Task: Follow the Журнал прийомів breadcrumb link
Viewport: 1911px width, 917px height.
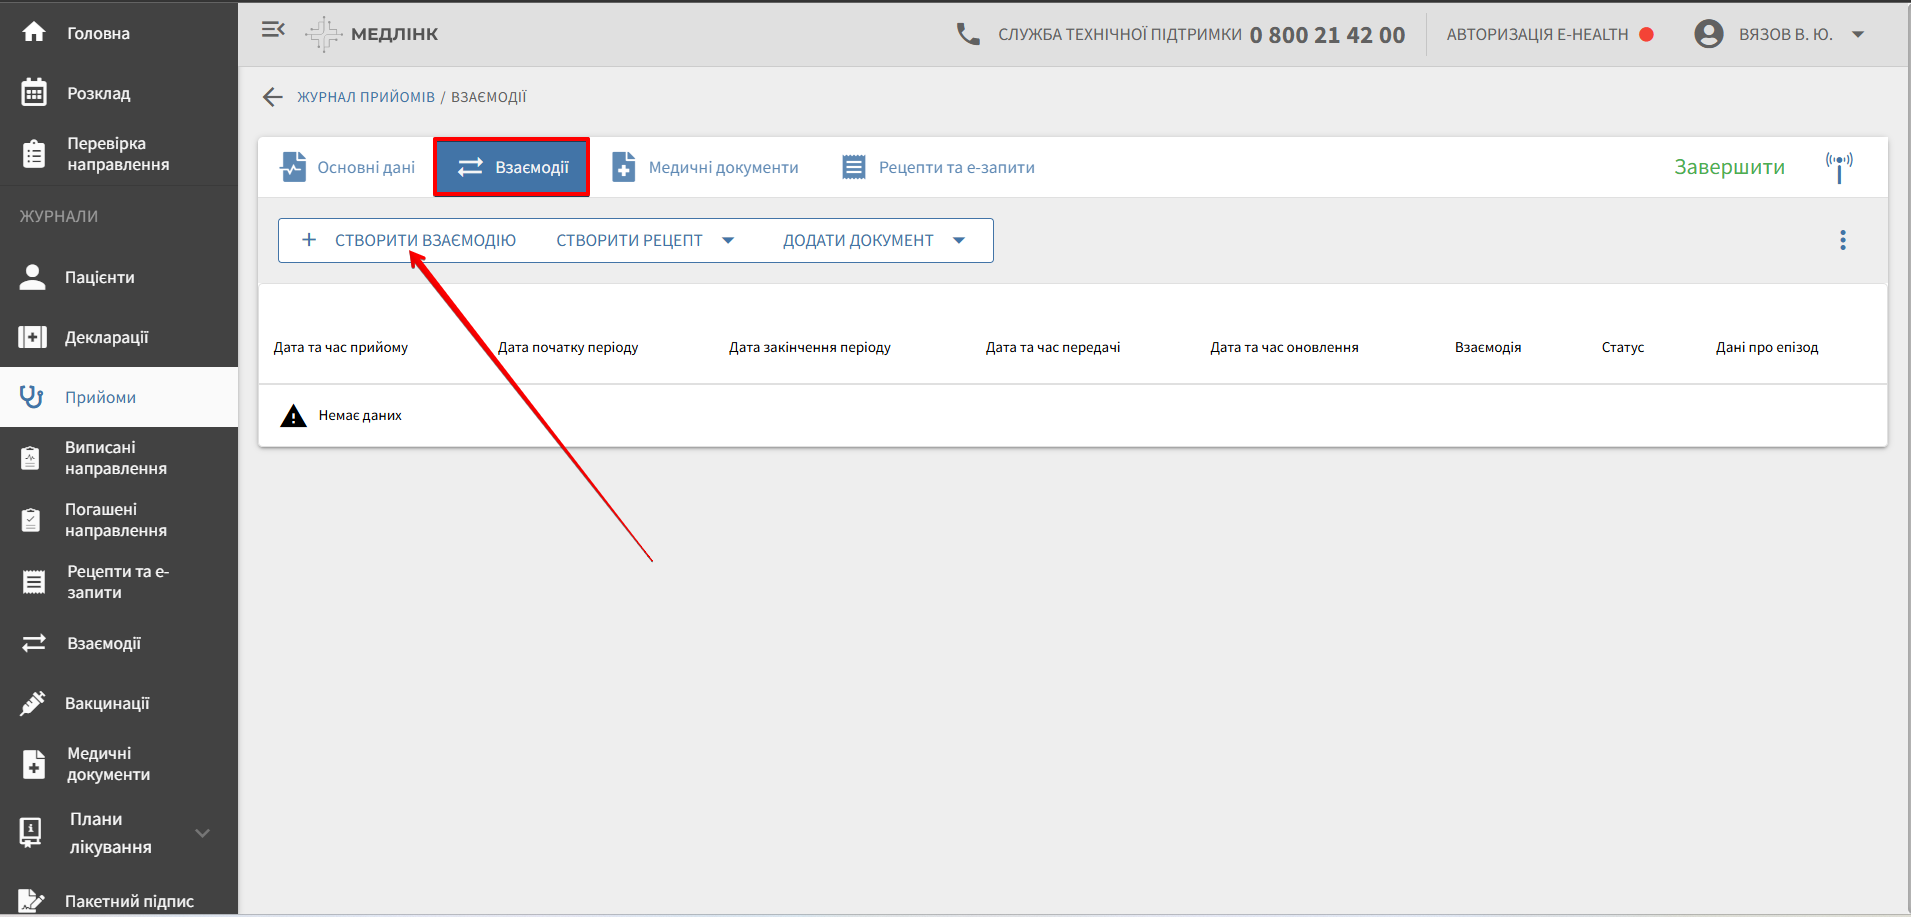Action: [x=366, y=97]
